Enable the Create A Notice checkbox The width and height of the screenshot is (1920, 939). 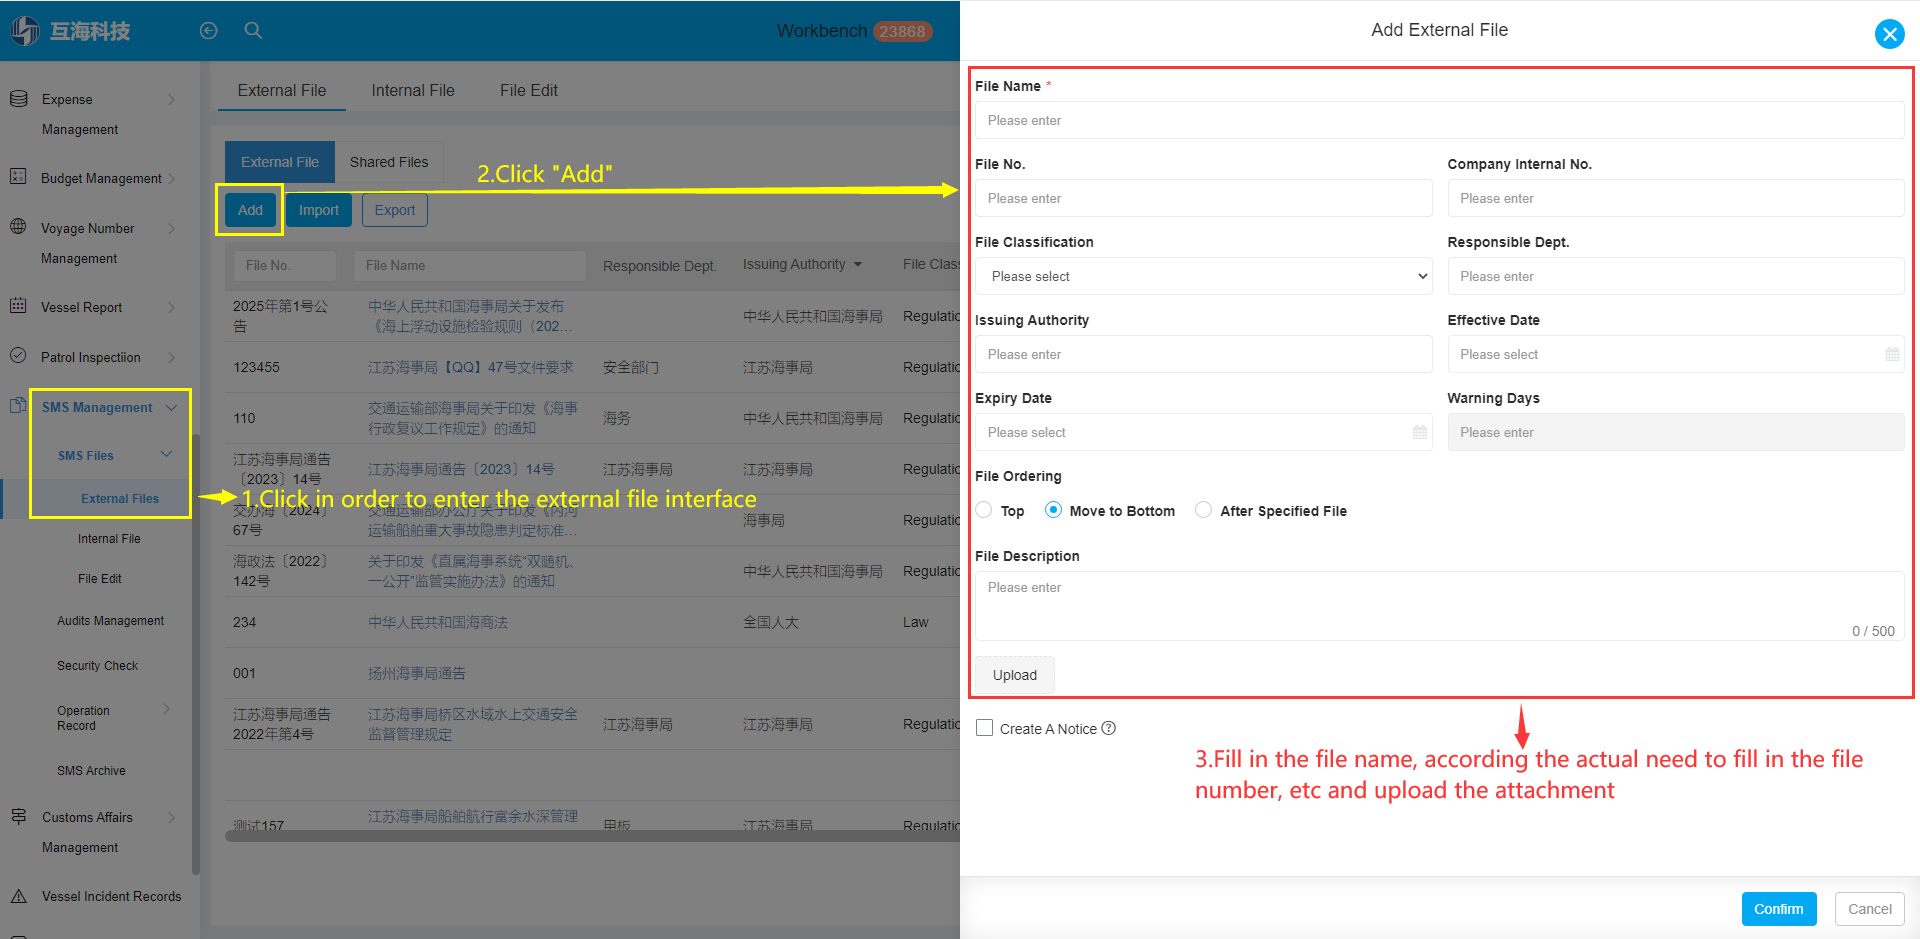(985, 728)
